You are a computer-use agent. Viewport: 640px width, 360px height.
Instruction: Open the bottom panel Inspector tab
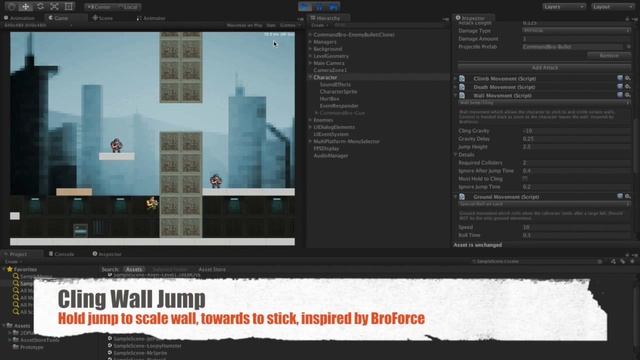pyautogui.click(x=107, y=254)
